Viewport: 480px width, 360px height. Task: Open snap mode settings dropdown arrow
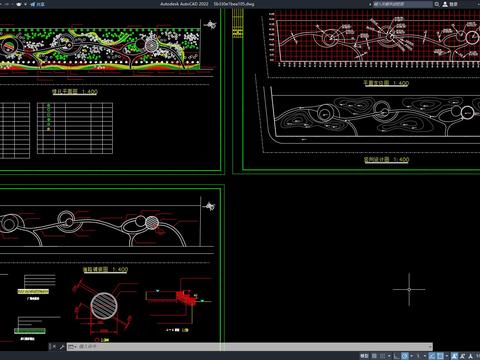click(x=389, y=356)
